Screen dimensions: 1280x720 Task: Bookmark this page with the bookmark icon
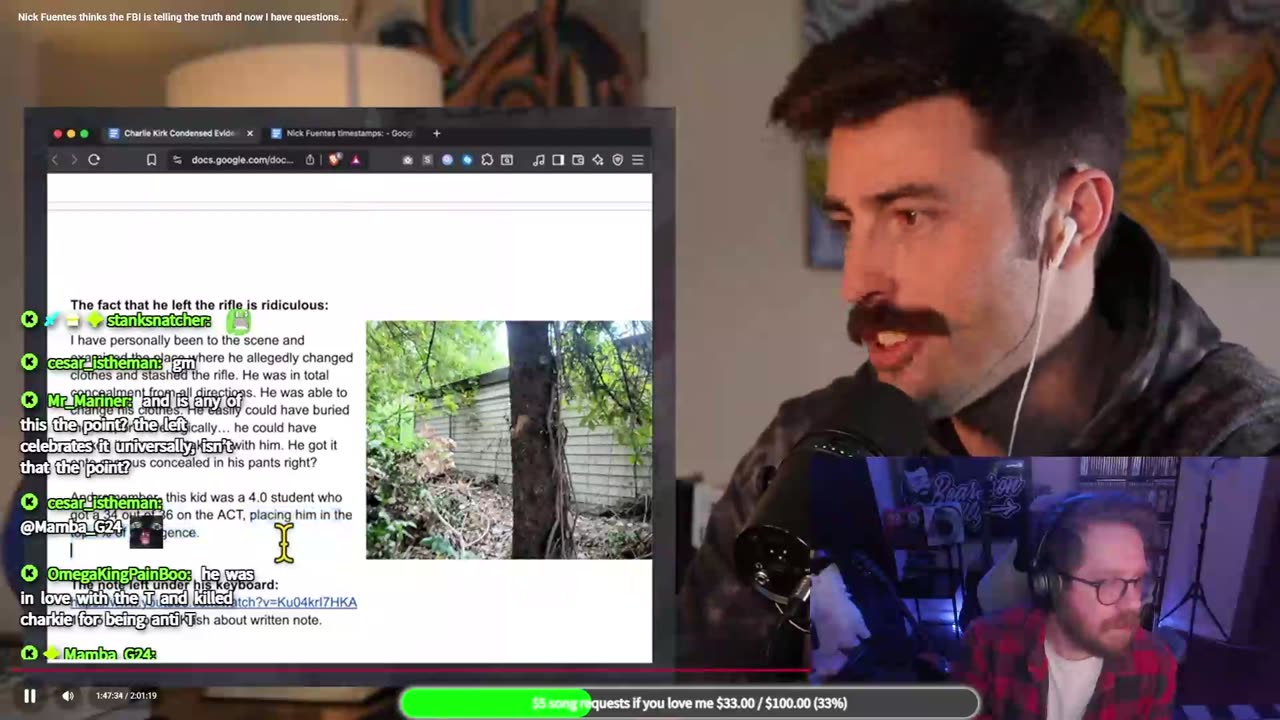151,160
